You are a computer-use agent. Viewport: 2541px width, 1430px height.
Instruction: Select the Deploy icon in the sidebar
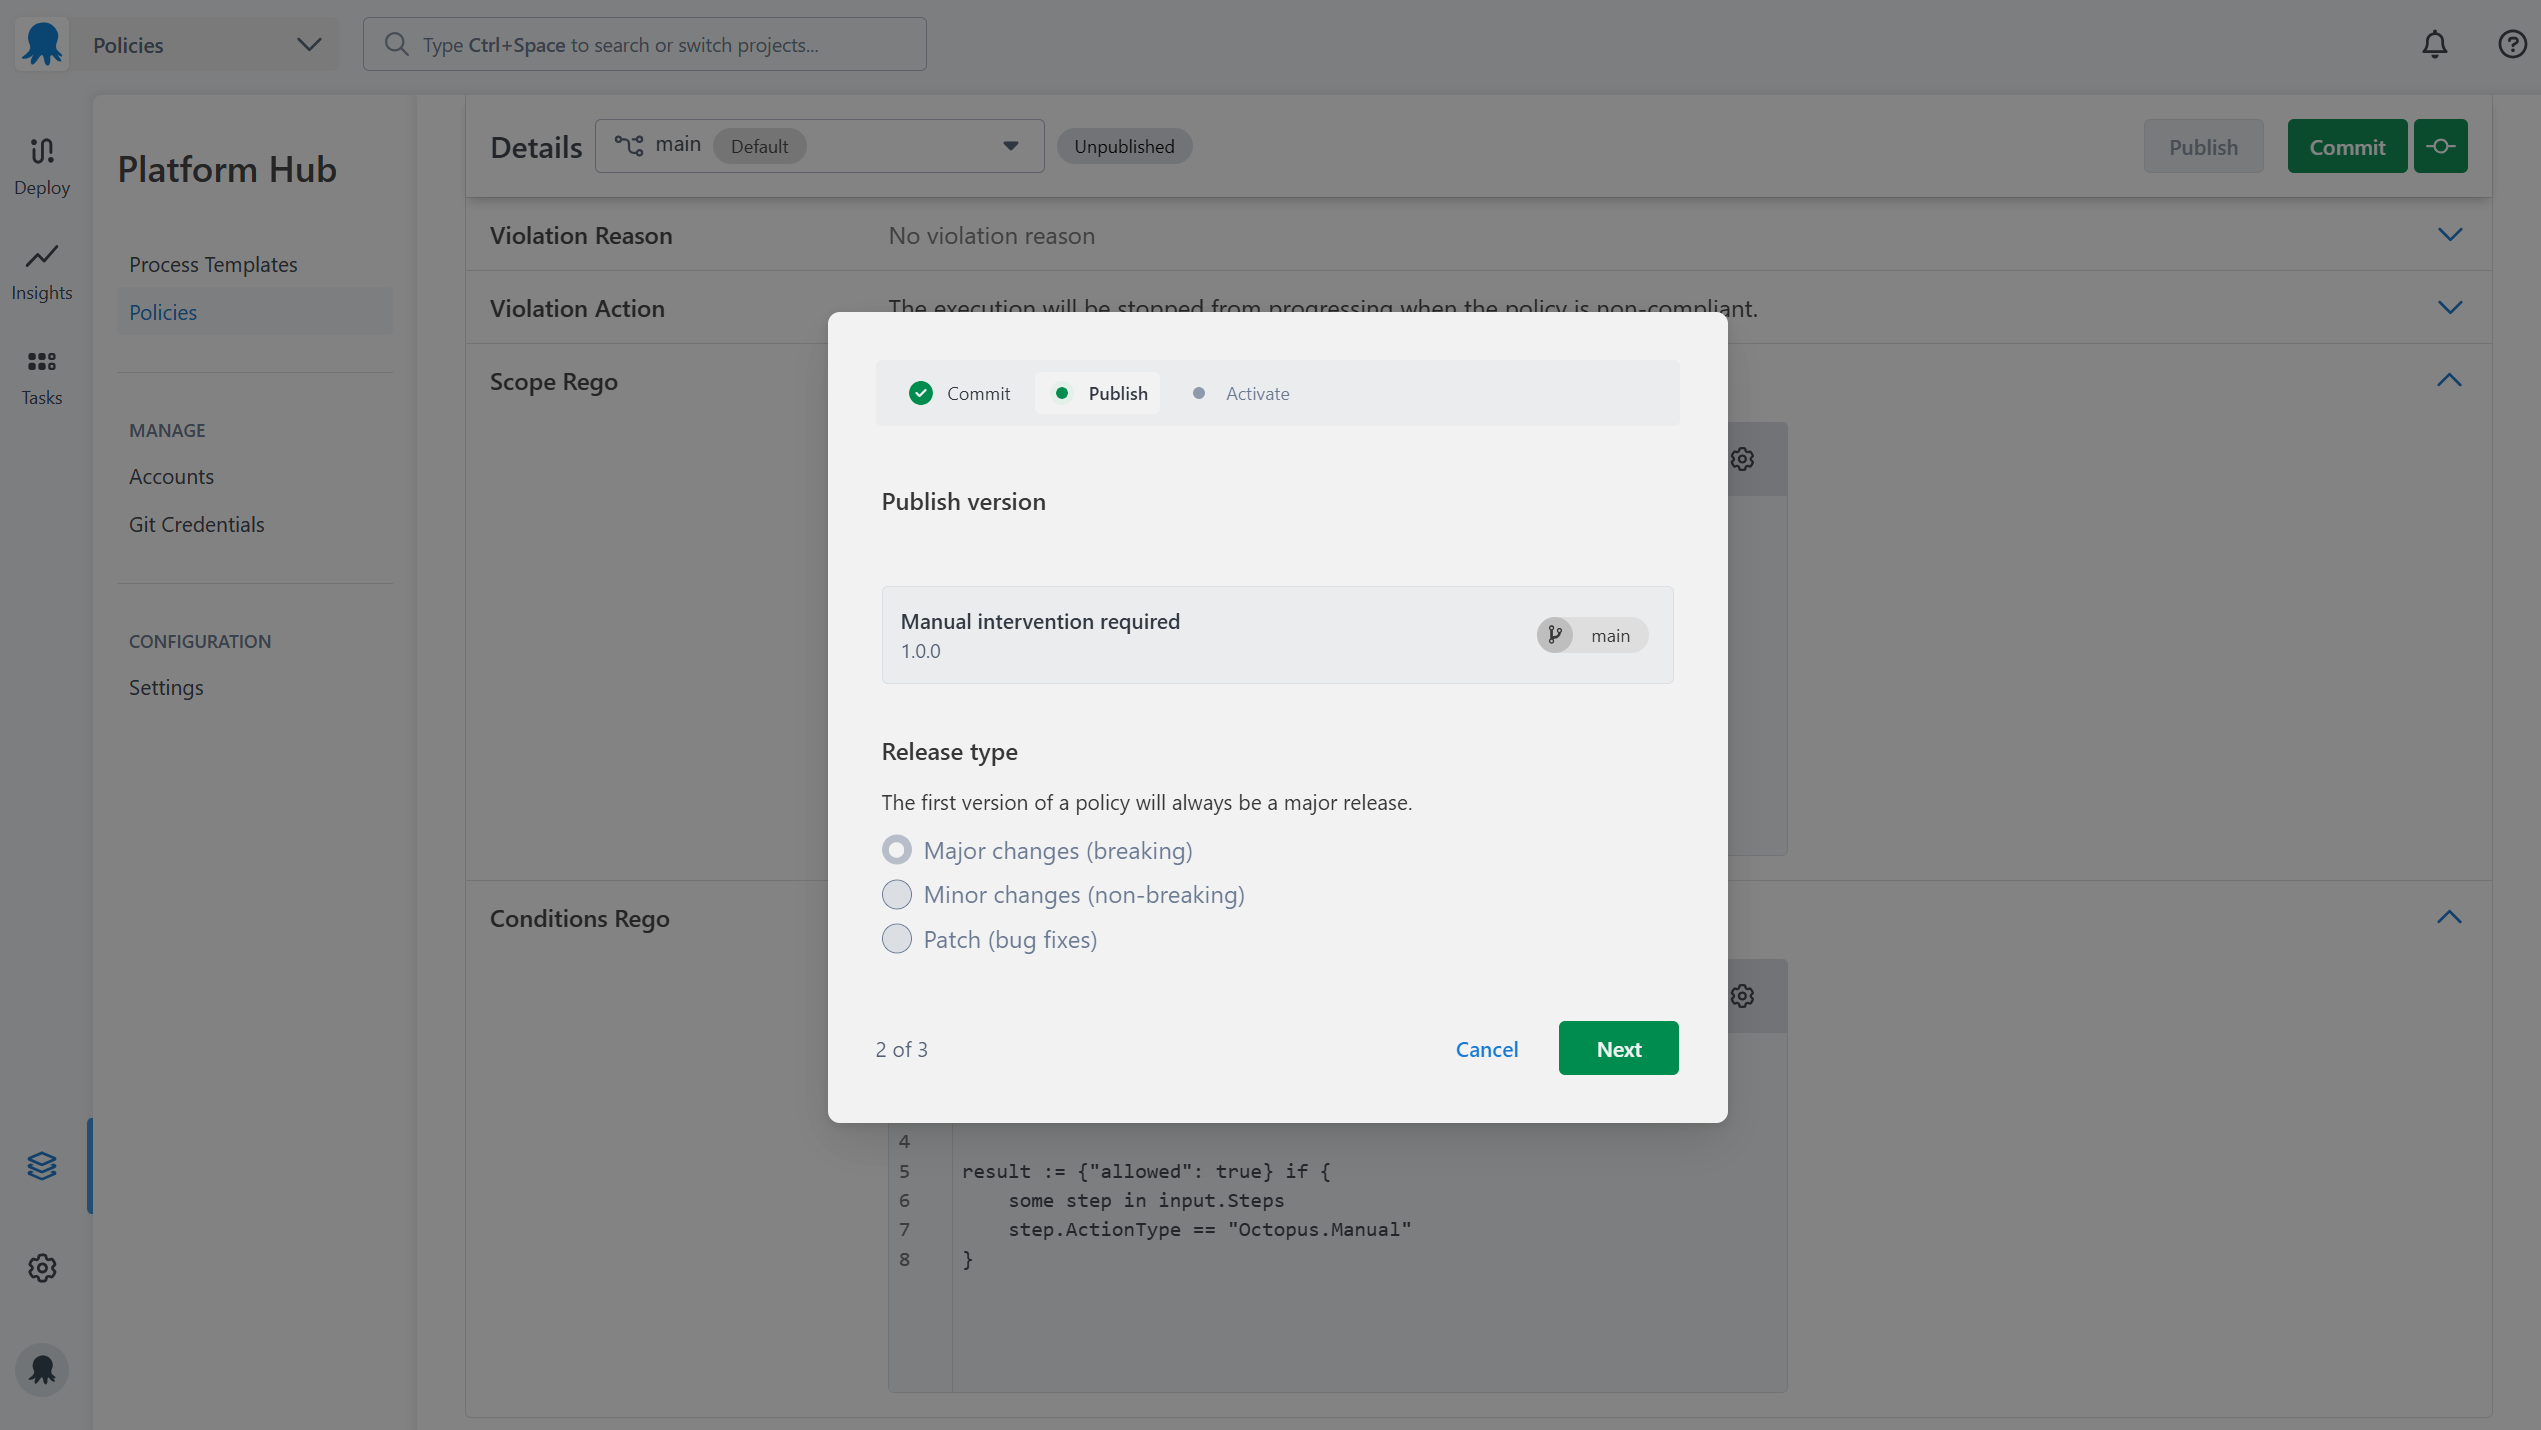click(x=41, y=165)
